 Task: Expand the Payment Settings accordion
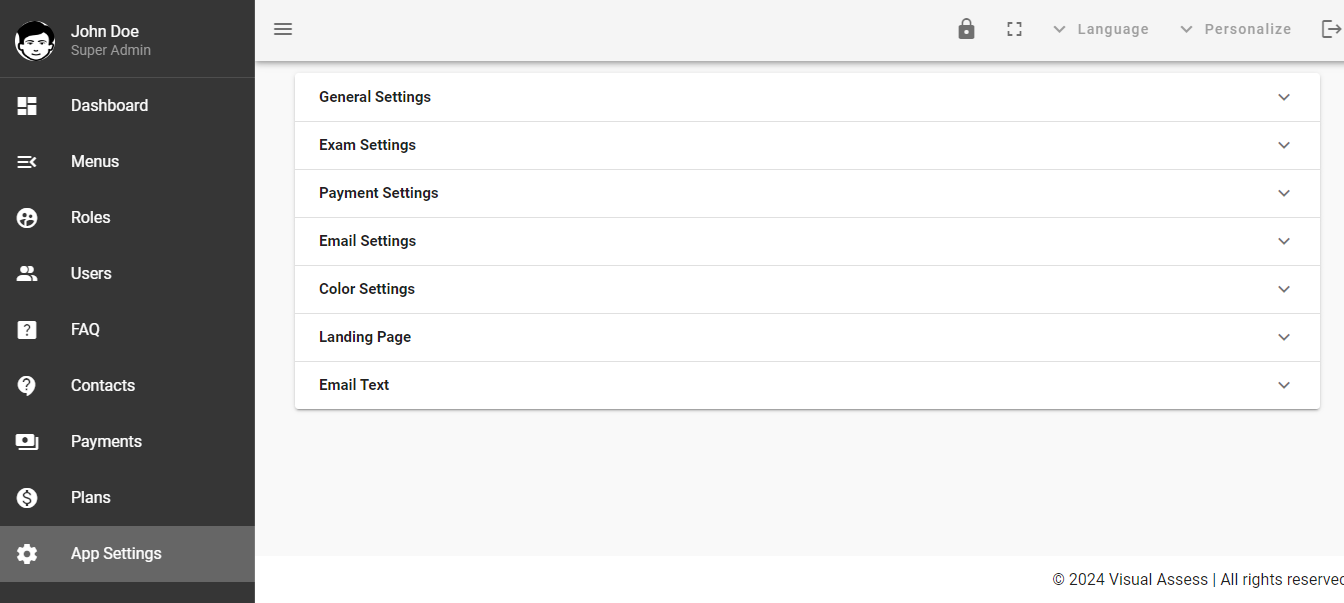tap(807, 193)
